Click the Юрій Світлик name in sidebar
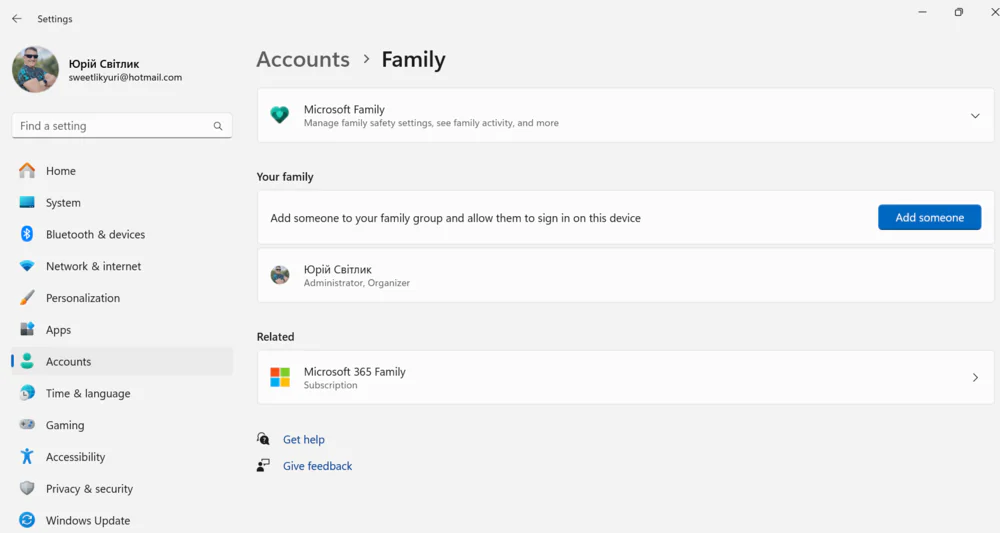1000x533 pixels. click(104, 64)
